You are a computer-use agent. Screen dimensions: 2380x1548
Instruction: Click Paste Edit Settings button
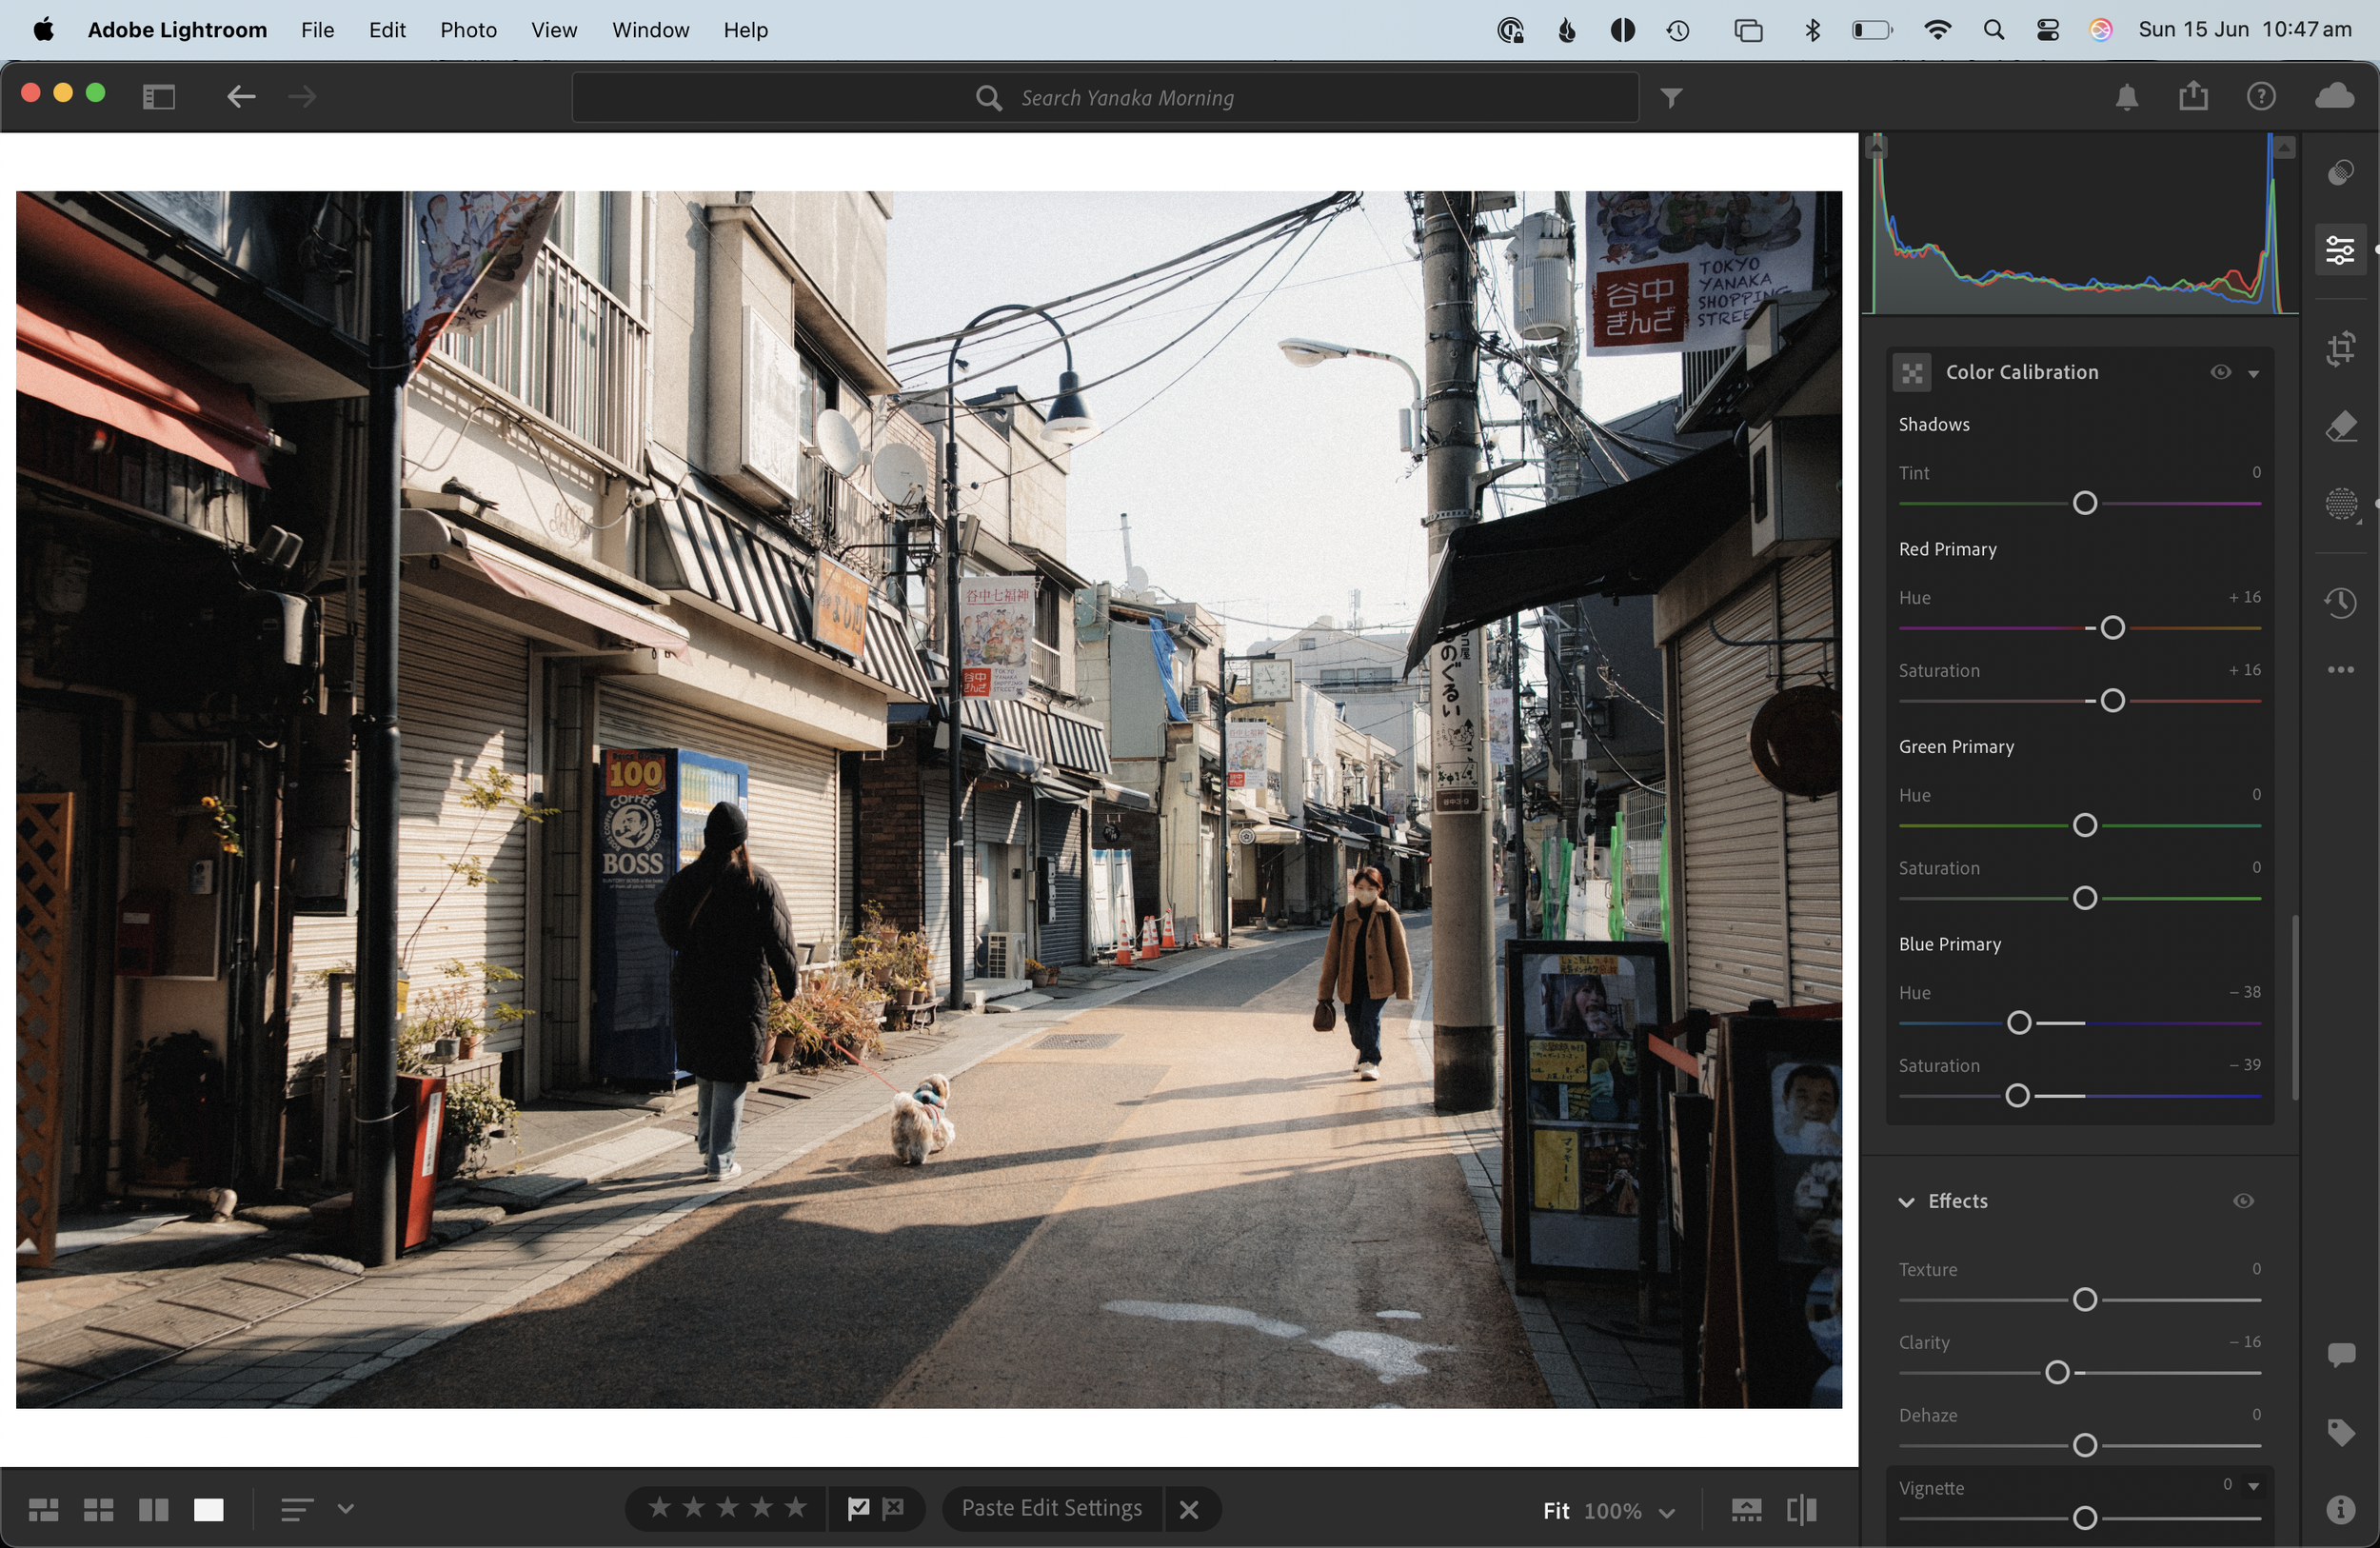point(1052,1508)
